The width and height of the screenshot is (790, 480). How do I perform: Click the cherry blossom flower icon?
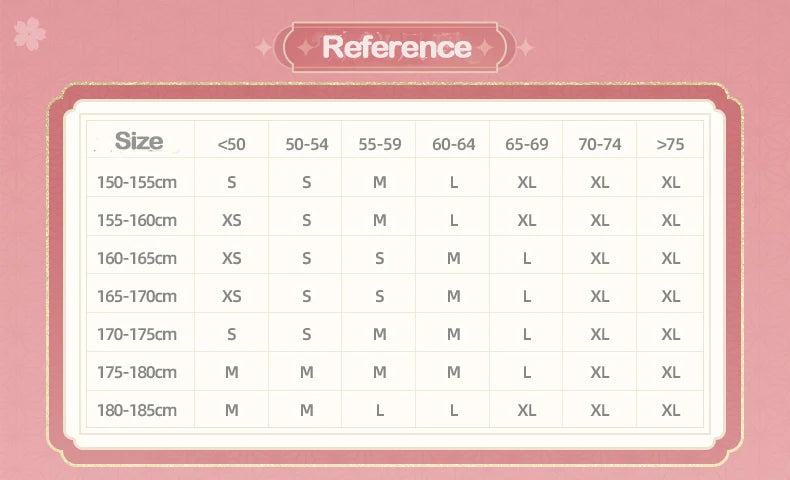[30, 34]
